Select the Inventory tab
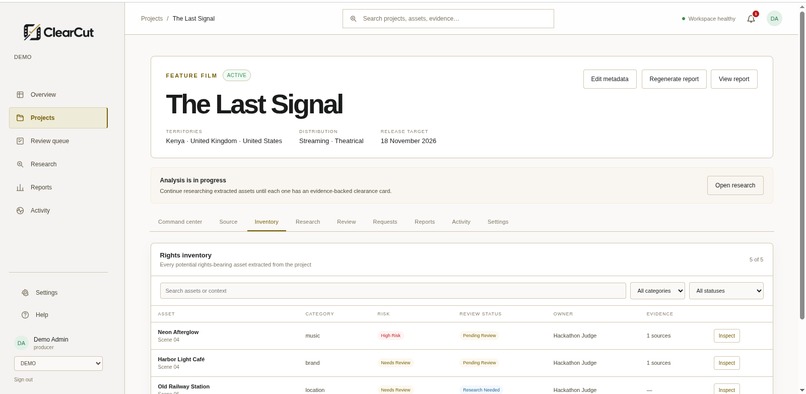 click(x=266, y=222)
